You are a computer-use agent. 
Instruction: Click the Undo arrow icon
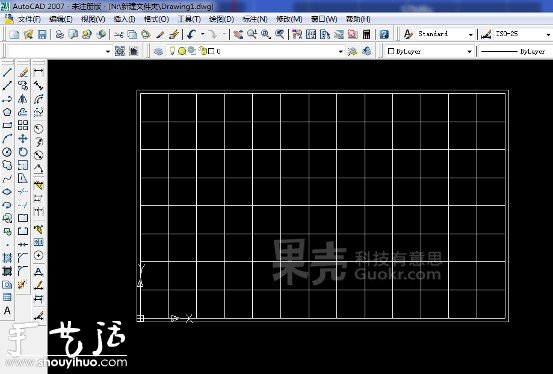(192, 34)
